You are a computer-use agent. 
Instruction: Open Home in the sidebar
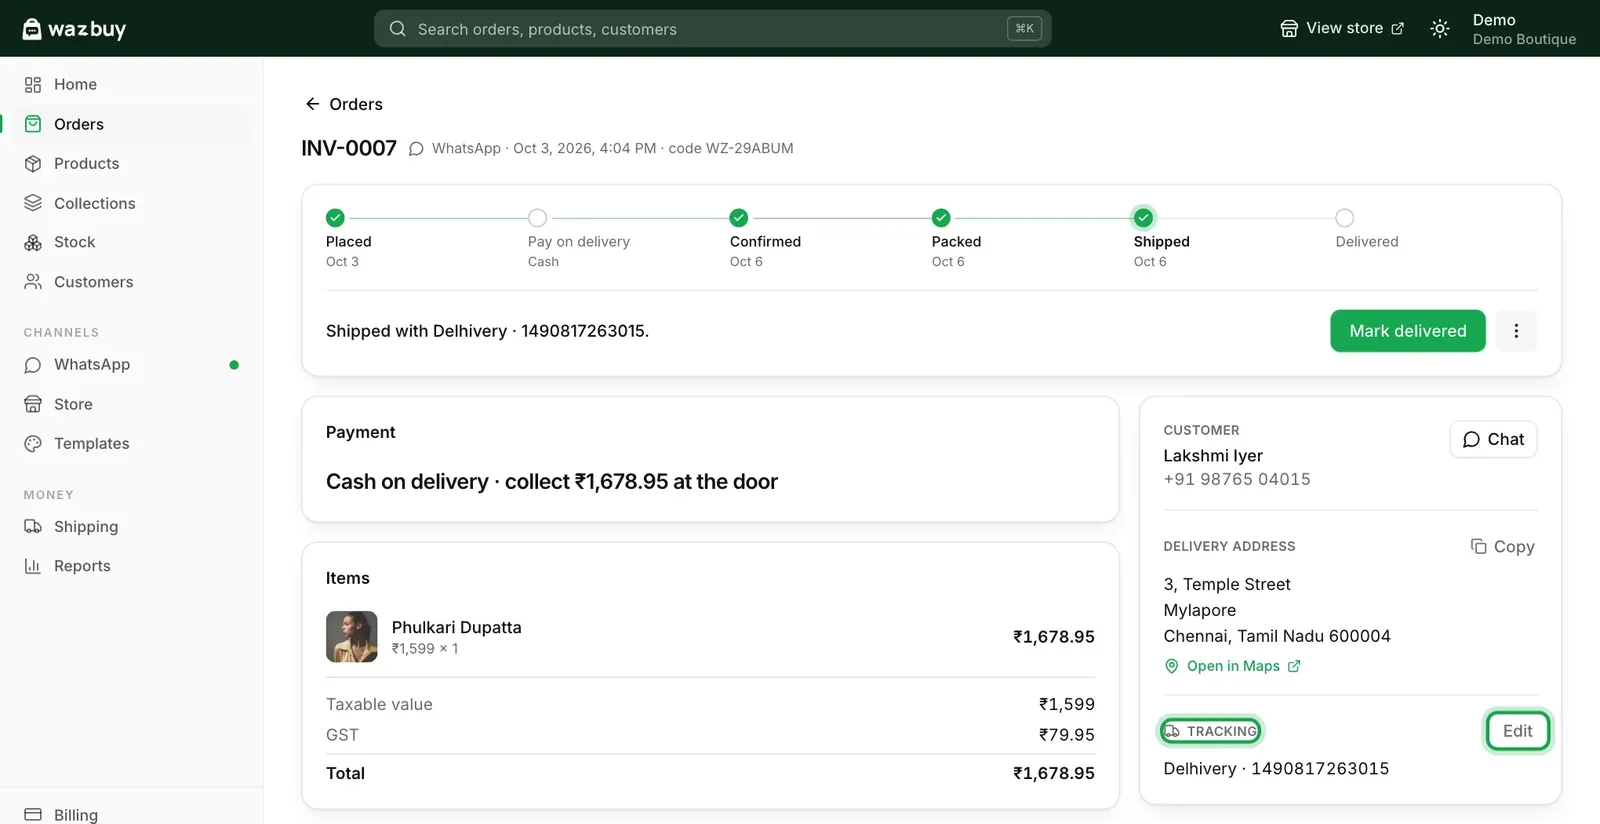[x=75, y=84]
